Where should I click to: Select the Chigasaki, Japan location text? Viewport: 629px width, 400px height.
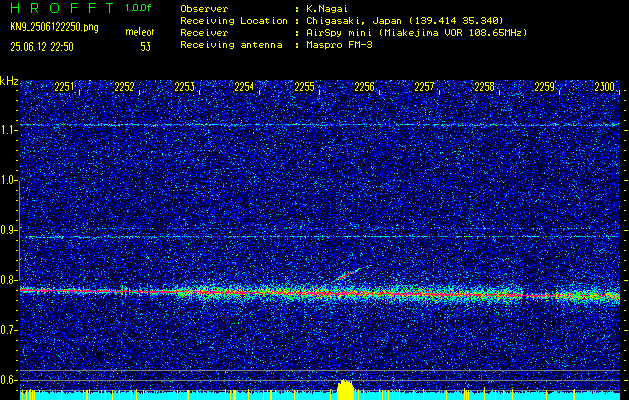pyautogui.click(x=404, y=20)
